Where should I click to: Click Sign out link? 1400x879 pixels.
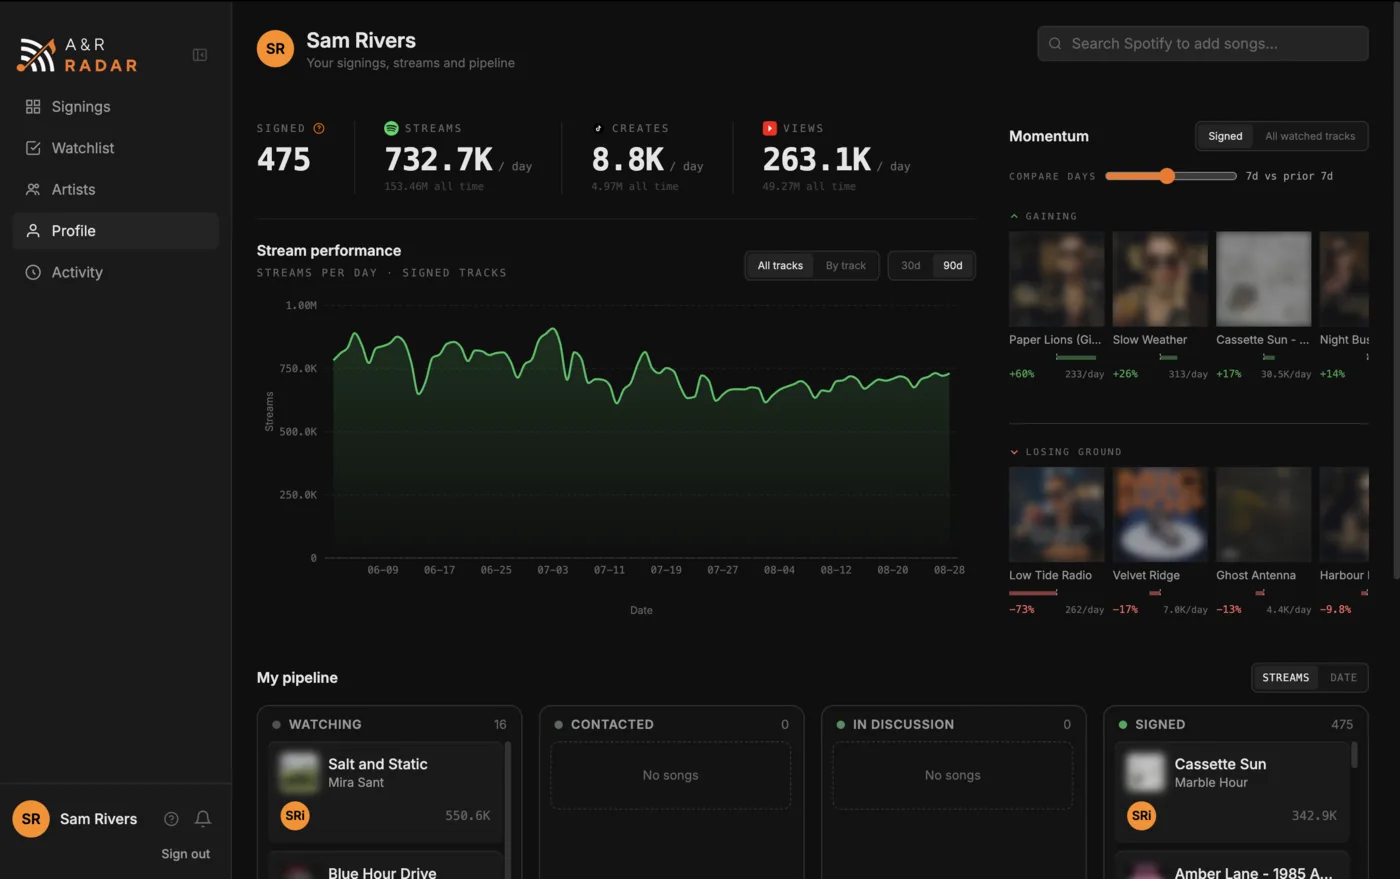186,854
